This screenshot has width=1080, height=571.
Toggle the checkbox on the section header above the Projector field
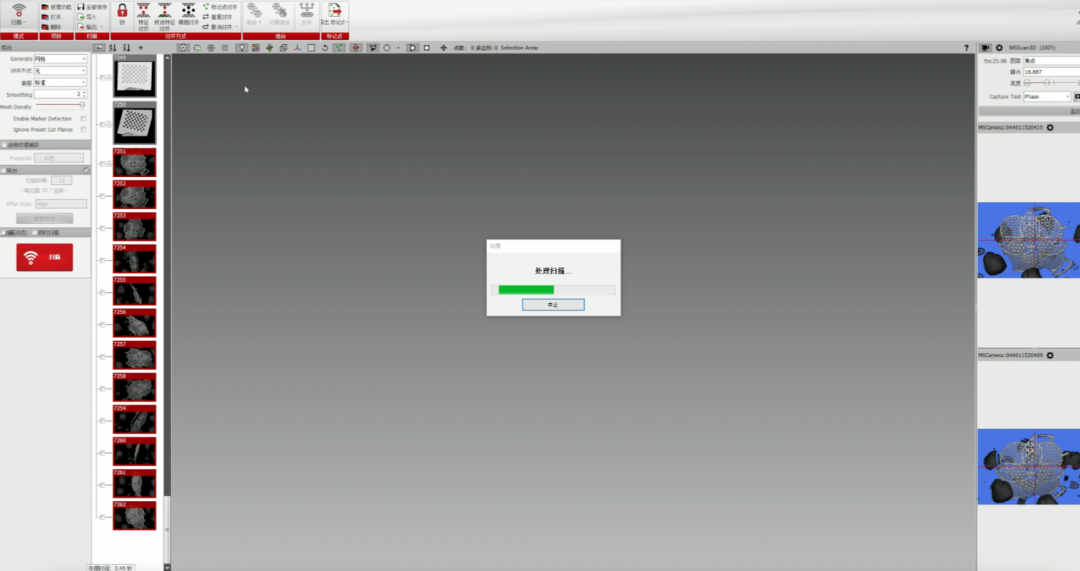tap(4, 145)
